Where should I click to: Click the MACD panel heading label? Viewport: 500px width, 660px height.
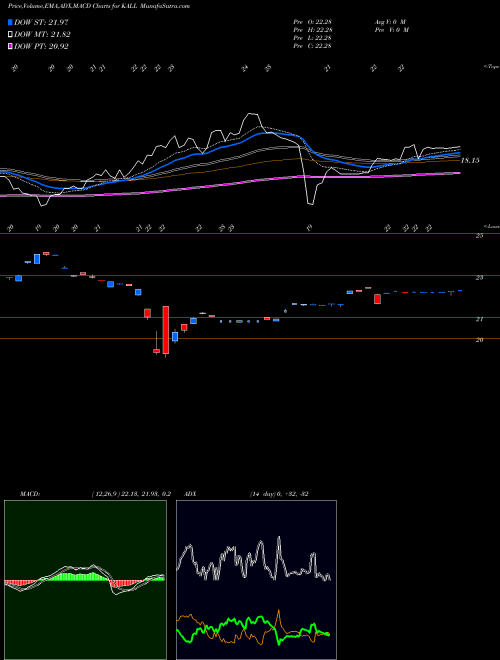[29, 494]
